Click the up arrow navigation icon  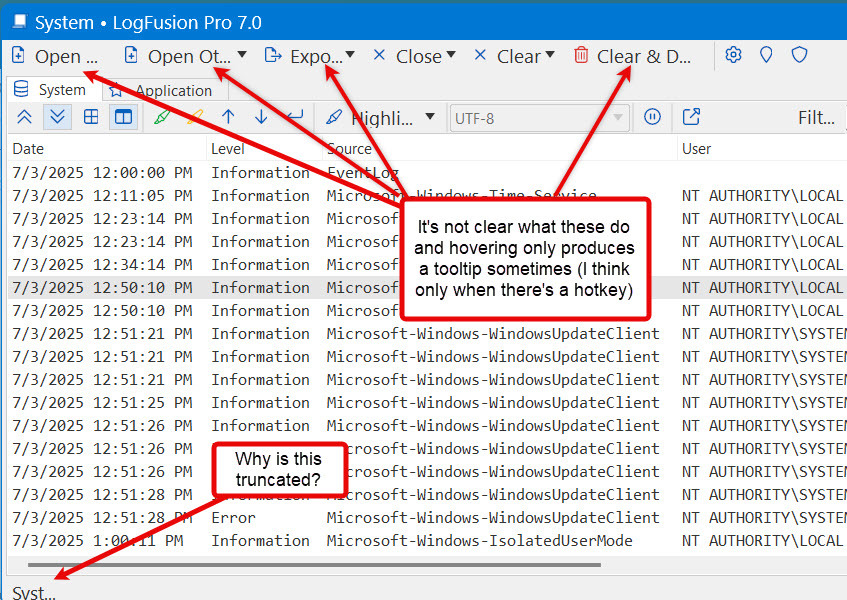point(228,117)
